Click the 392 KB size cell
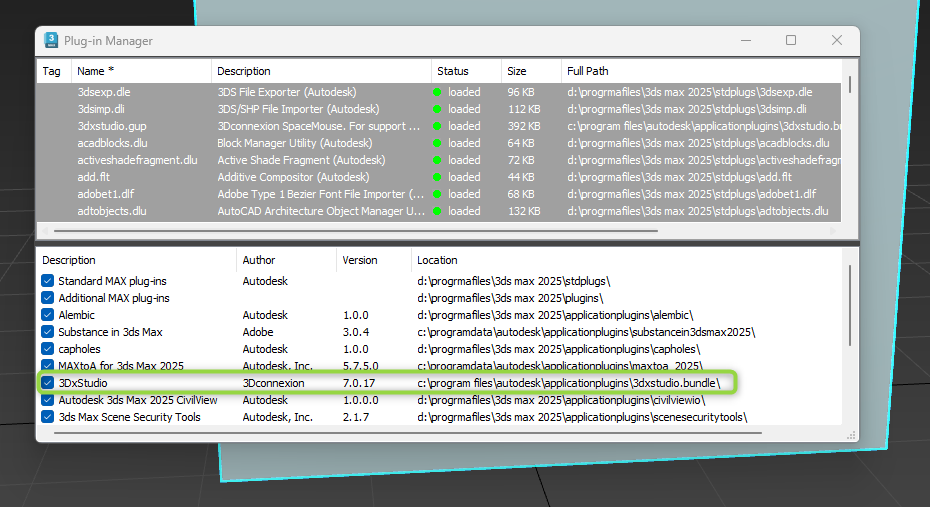The height and width of the screenshot is (507, 930). tap(524, 126)
